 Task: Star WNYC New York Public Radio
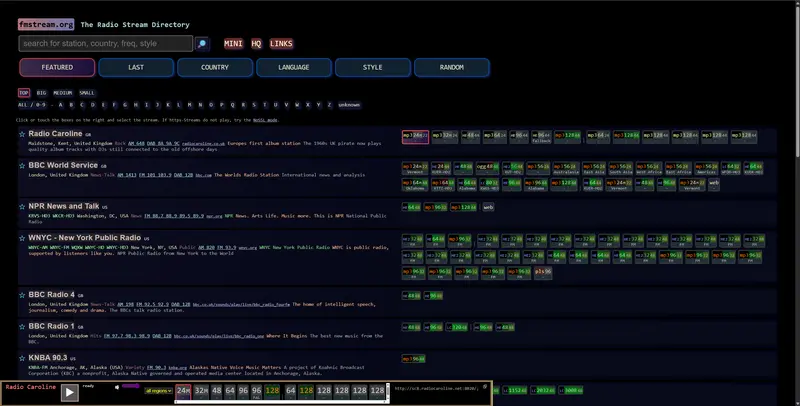(22, 238)
